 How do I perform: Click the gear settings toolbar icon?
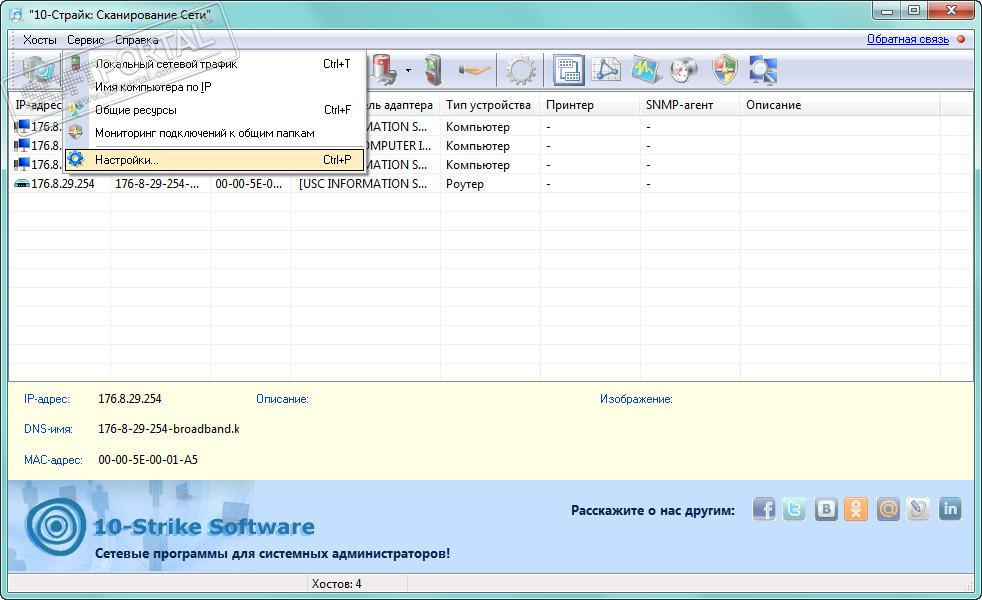(521, 70)
